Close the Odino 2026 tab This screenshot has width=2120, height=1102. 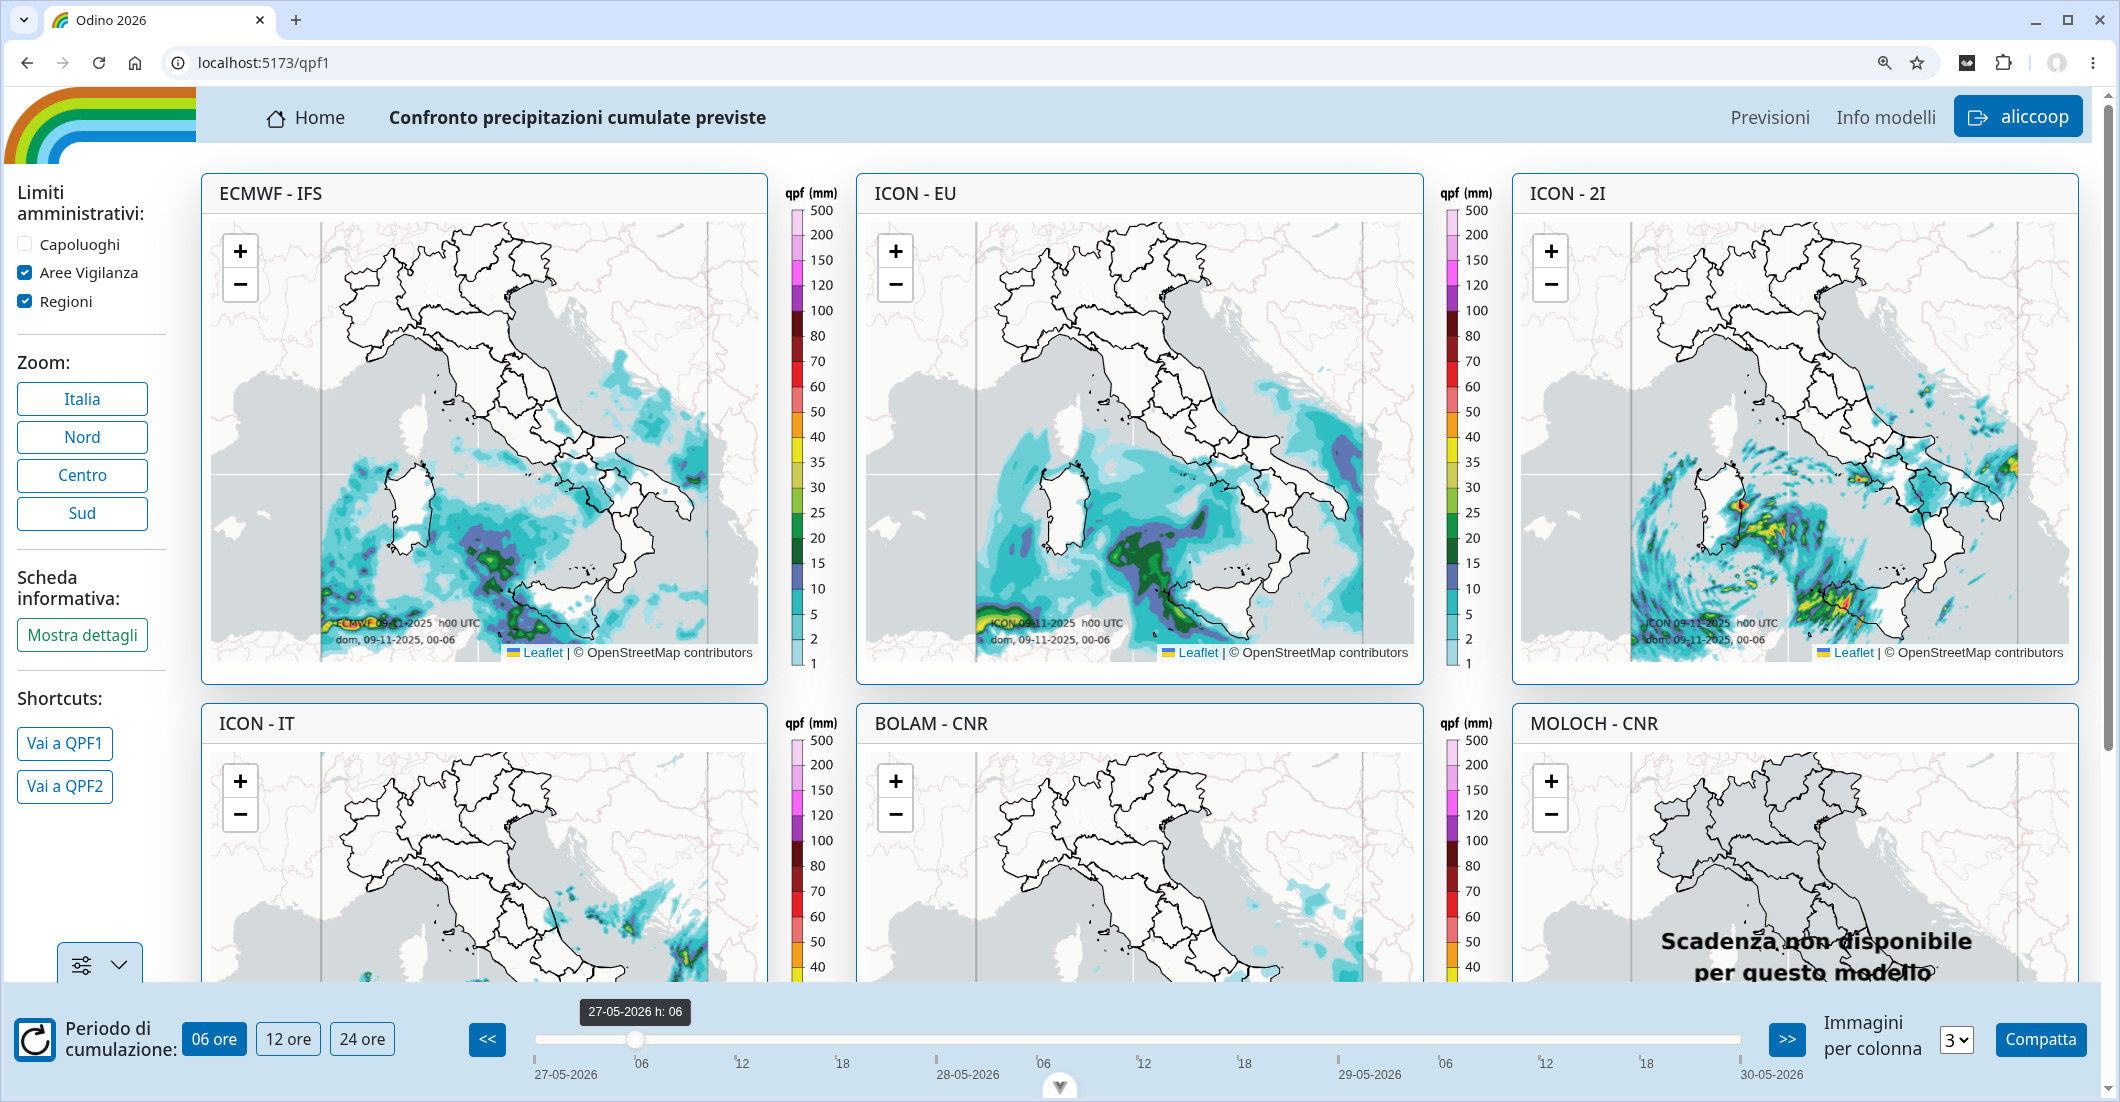tap(260, 20)
